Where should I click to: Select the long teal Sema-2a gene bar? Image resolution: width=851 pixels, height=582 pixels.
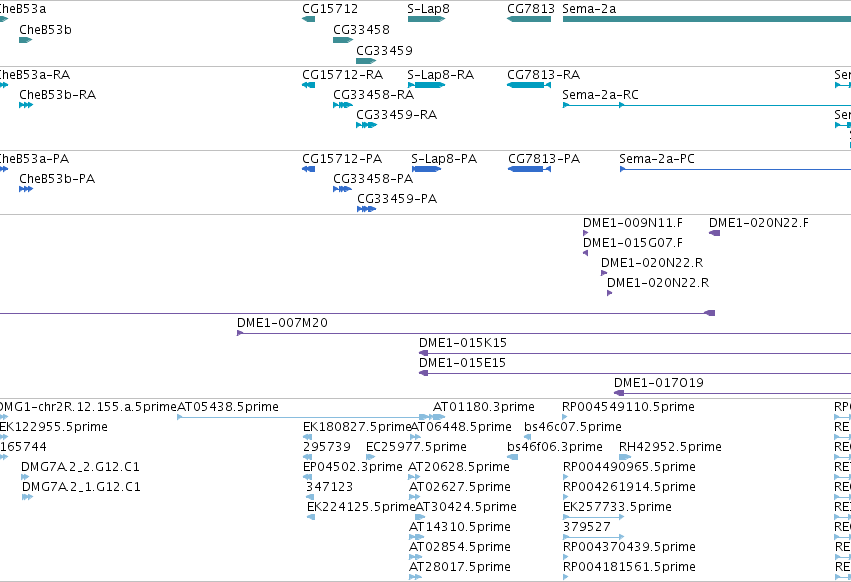(x=707, y=19)
